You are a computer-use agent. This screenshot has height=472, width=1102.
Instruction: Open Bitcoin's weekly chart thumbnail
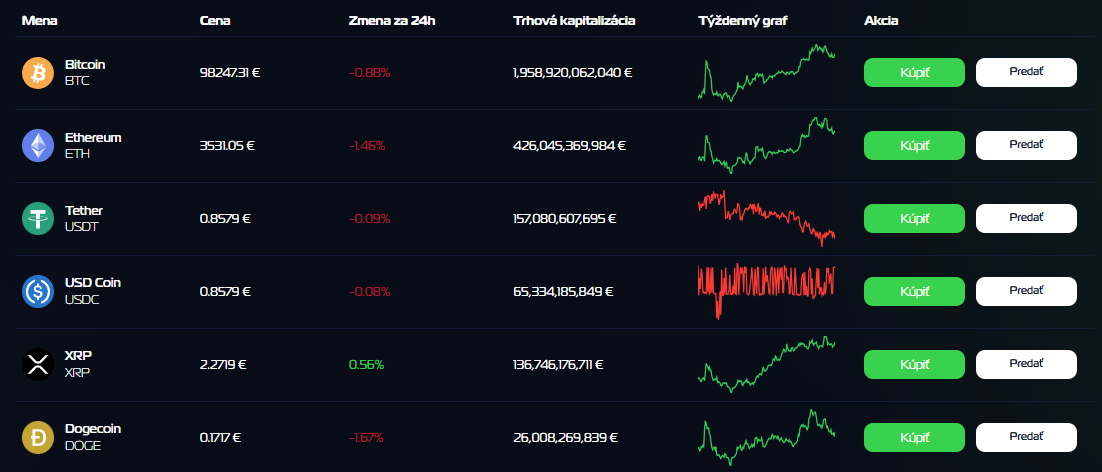click(766, 73)
